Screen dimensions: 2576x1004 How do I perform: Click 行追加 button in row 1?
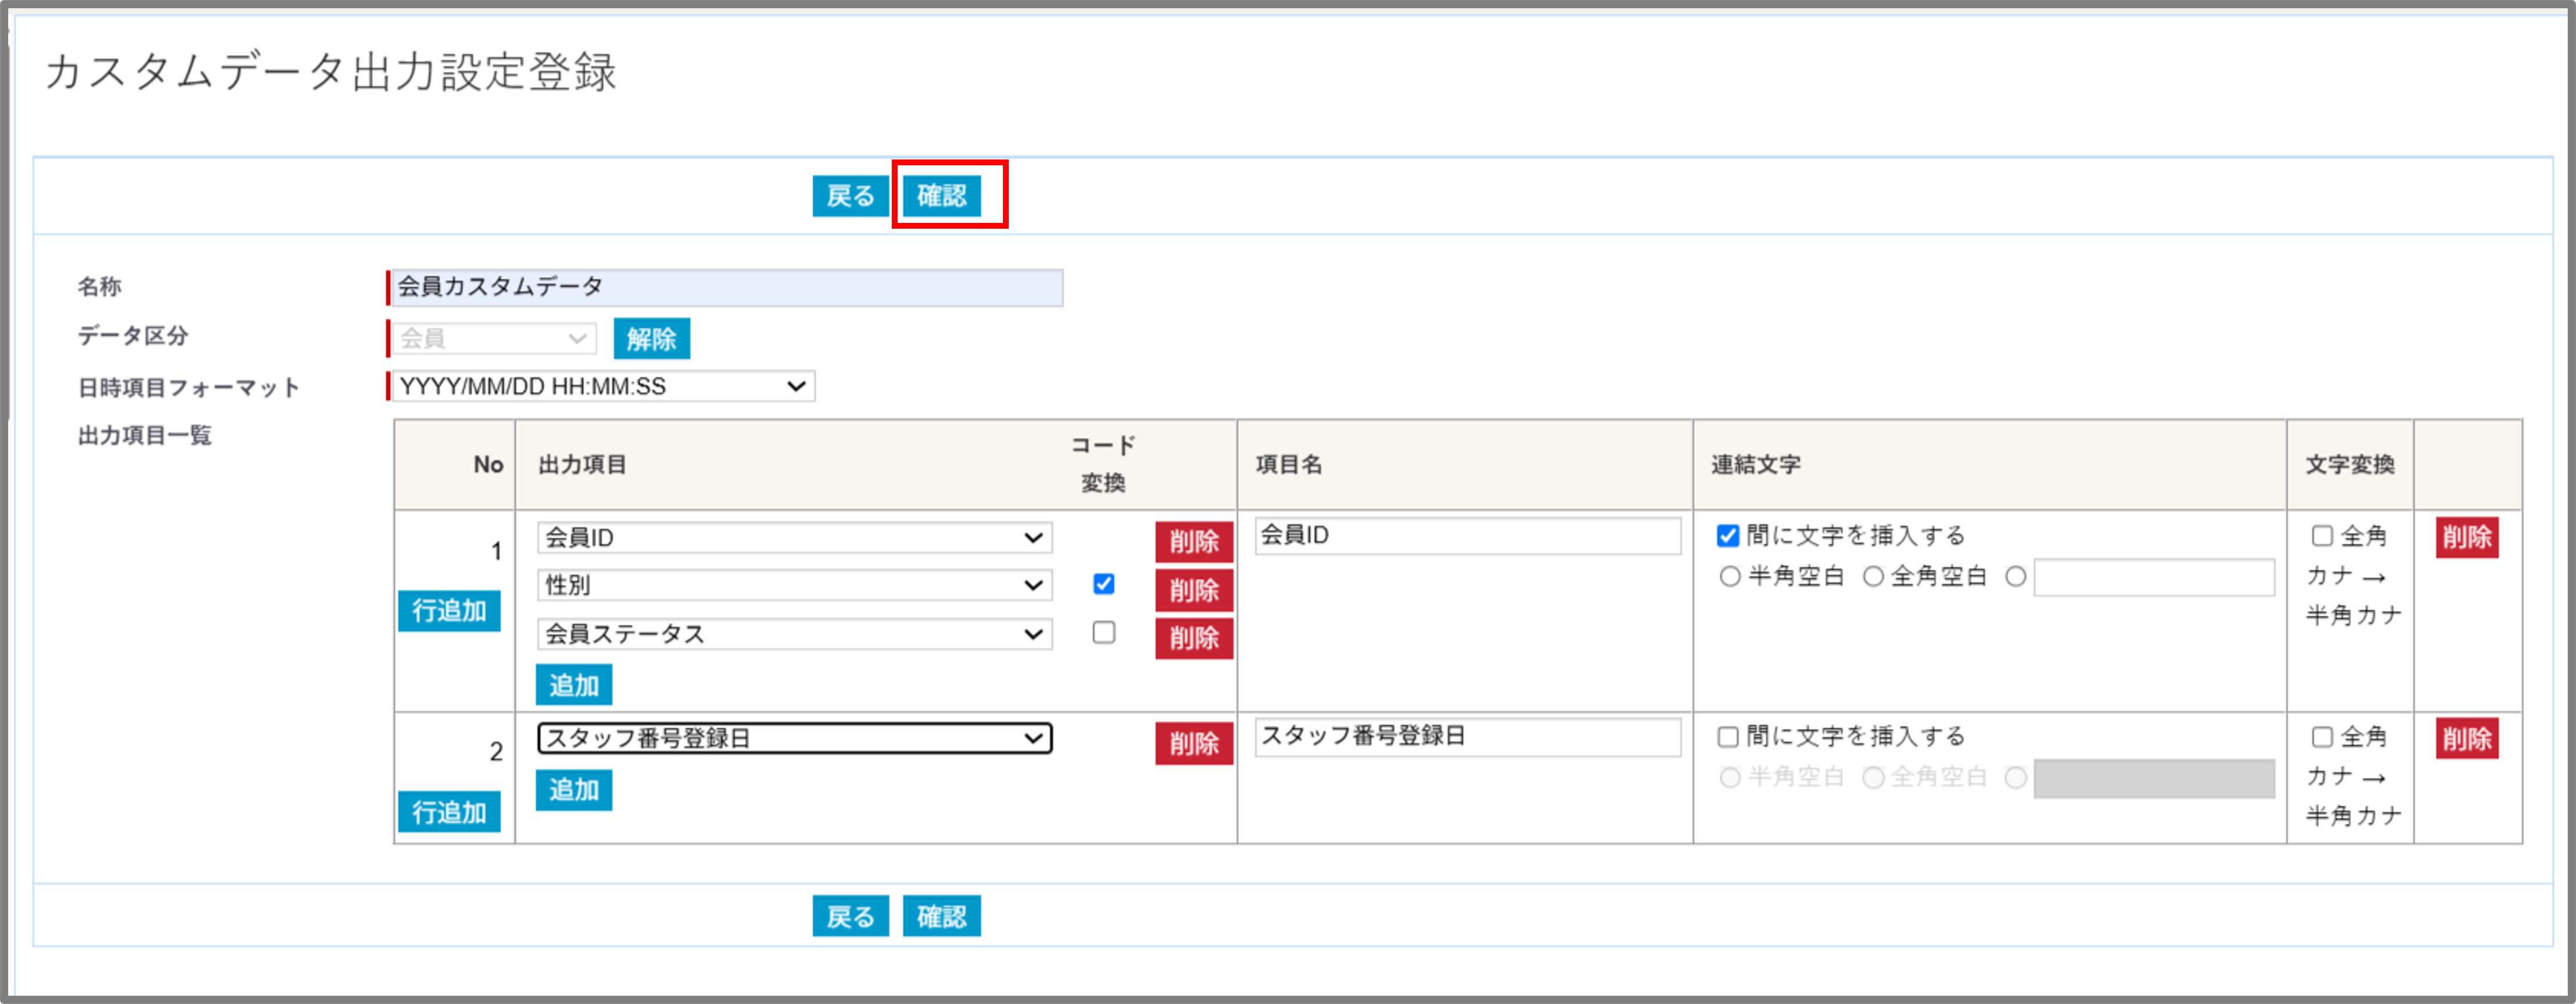click(x=449, y=610)
